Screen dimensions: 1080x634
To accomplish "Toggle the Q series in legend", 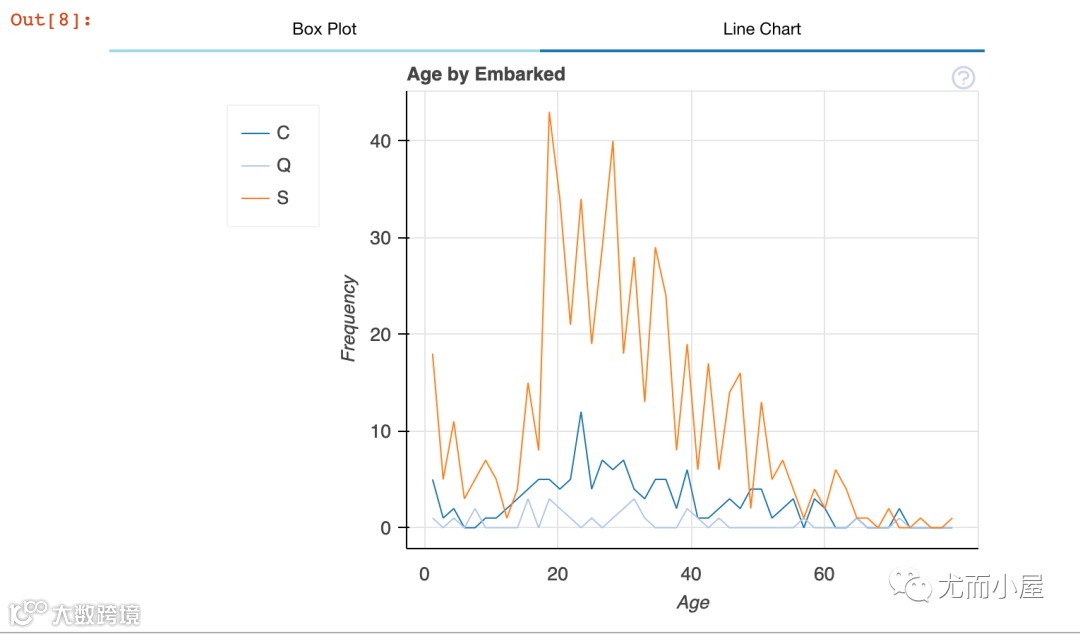I will coord(266,165).
